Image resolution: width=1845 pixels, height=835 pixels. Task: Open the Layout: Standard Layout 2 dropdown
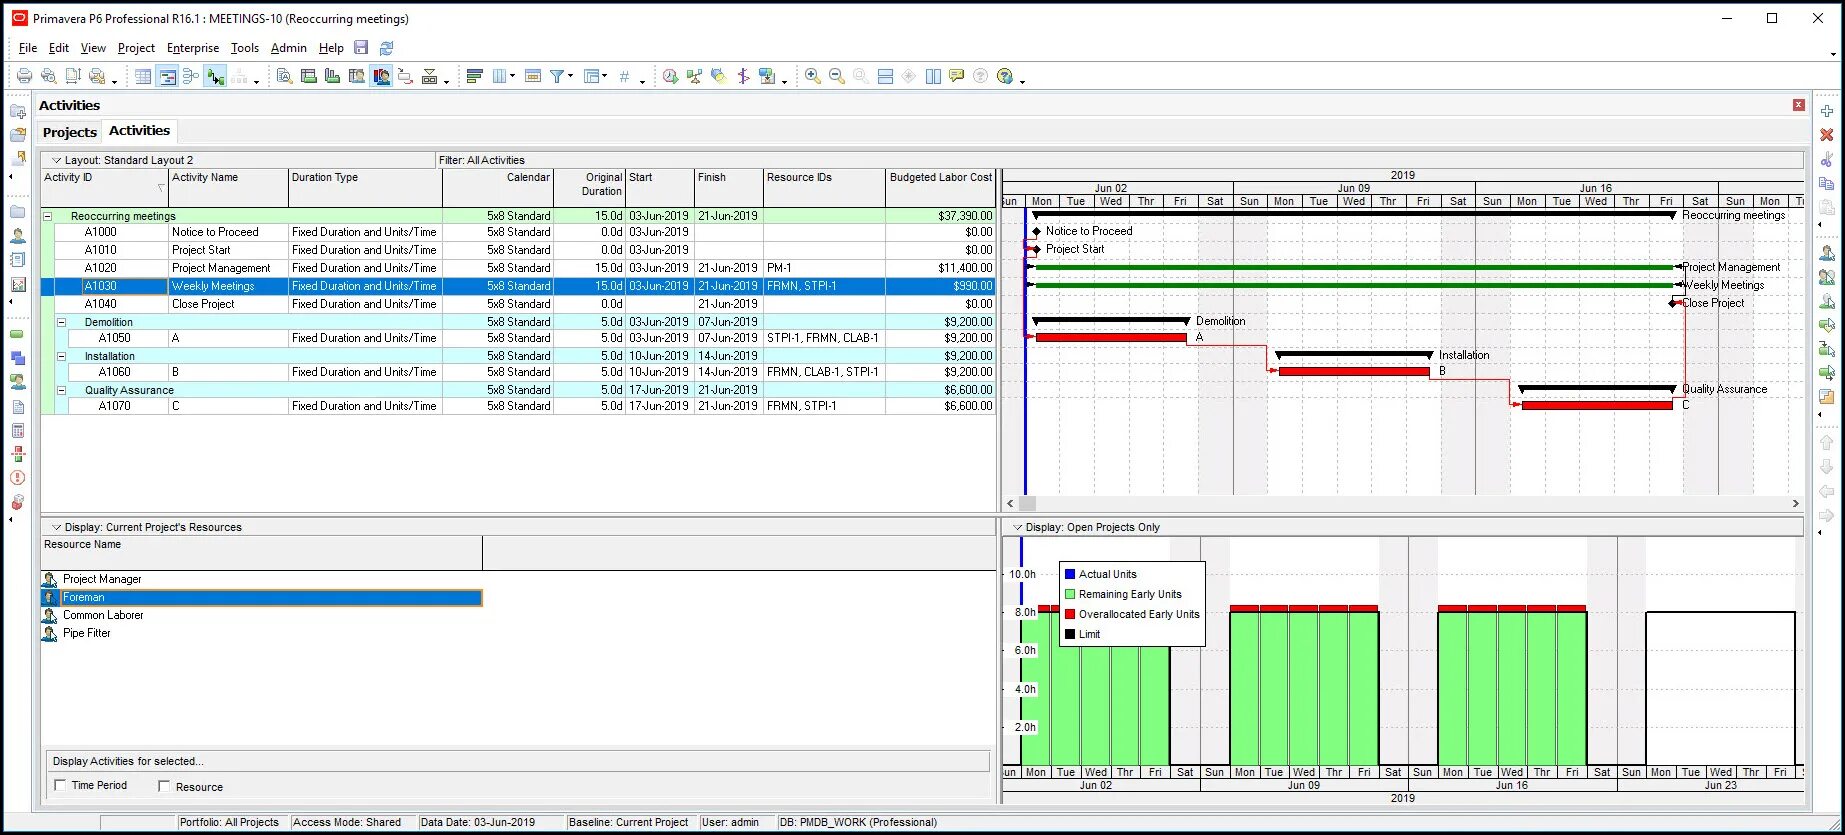tap(57, 160)
